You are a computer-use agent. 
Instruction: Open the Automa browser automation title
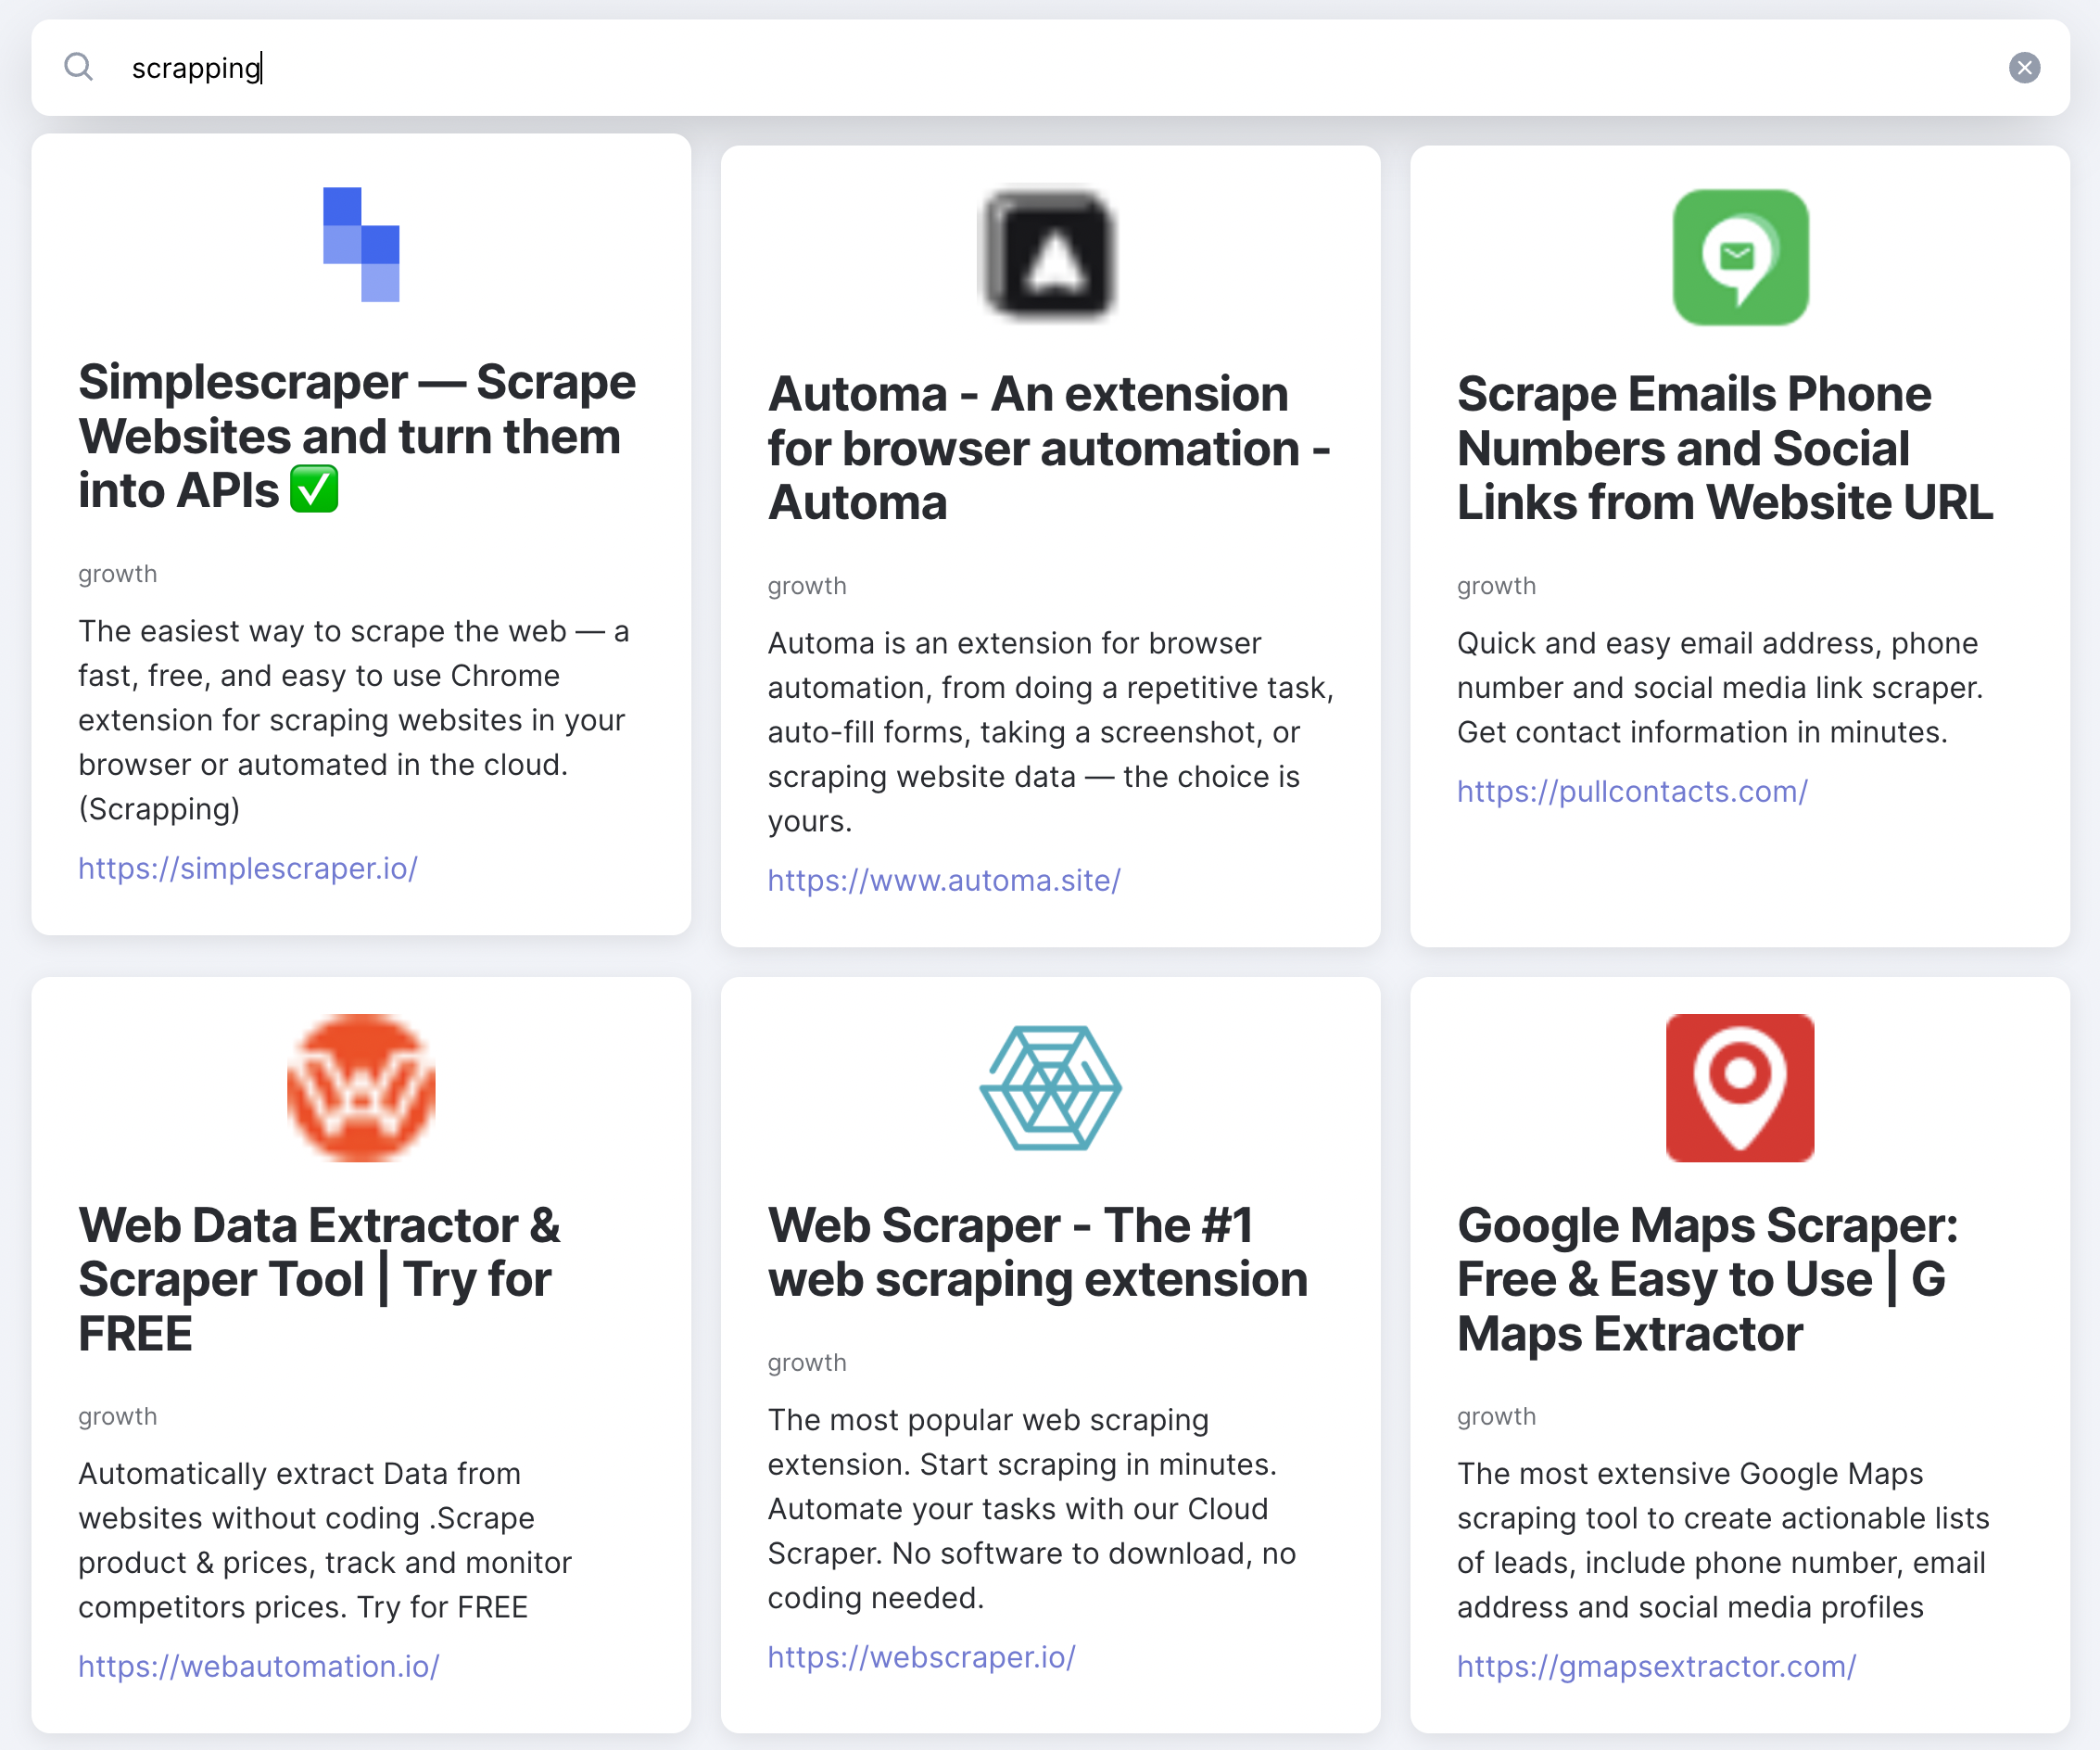pyautogui.click(x=1050, y=448)
